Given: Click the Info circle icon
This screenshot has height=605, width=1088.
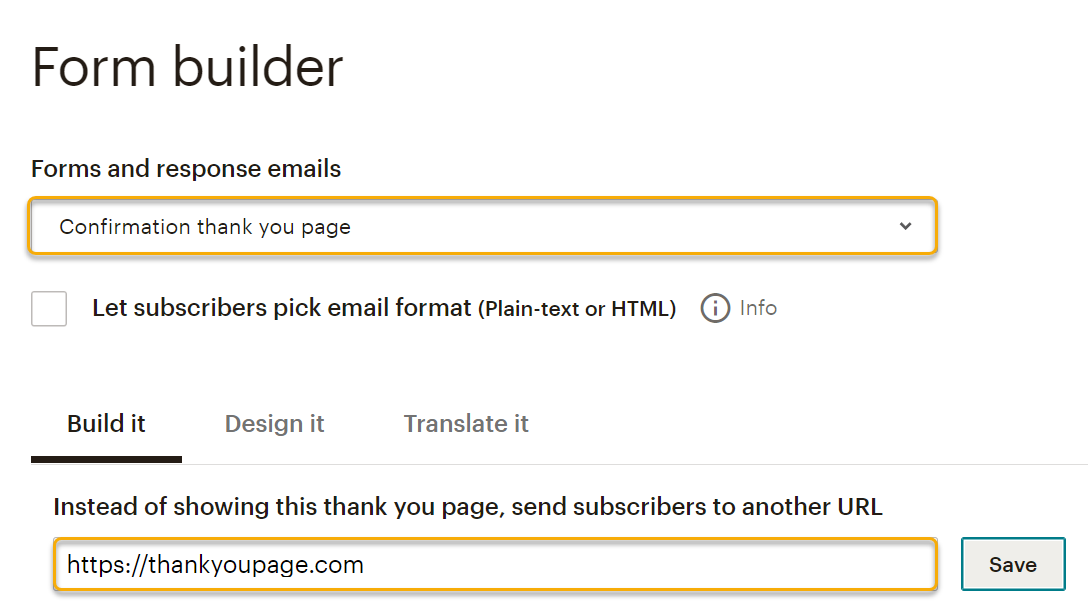Looking at the screenshot, I should [715, 309].
